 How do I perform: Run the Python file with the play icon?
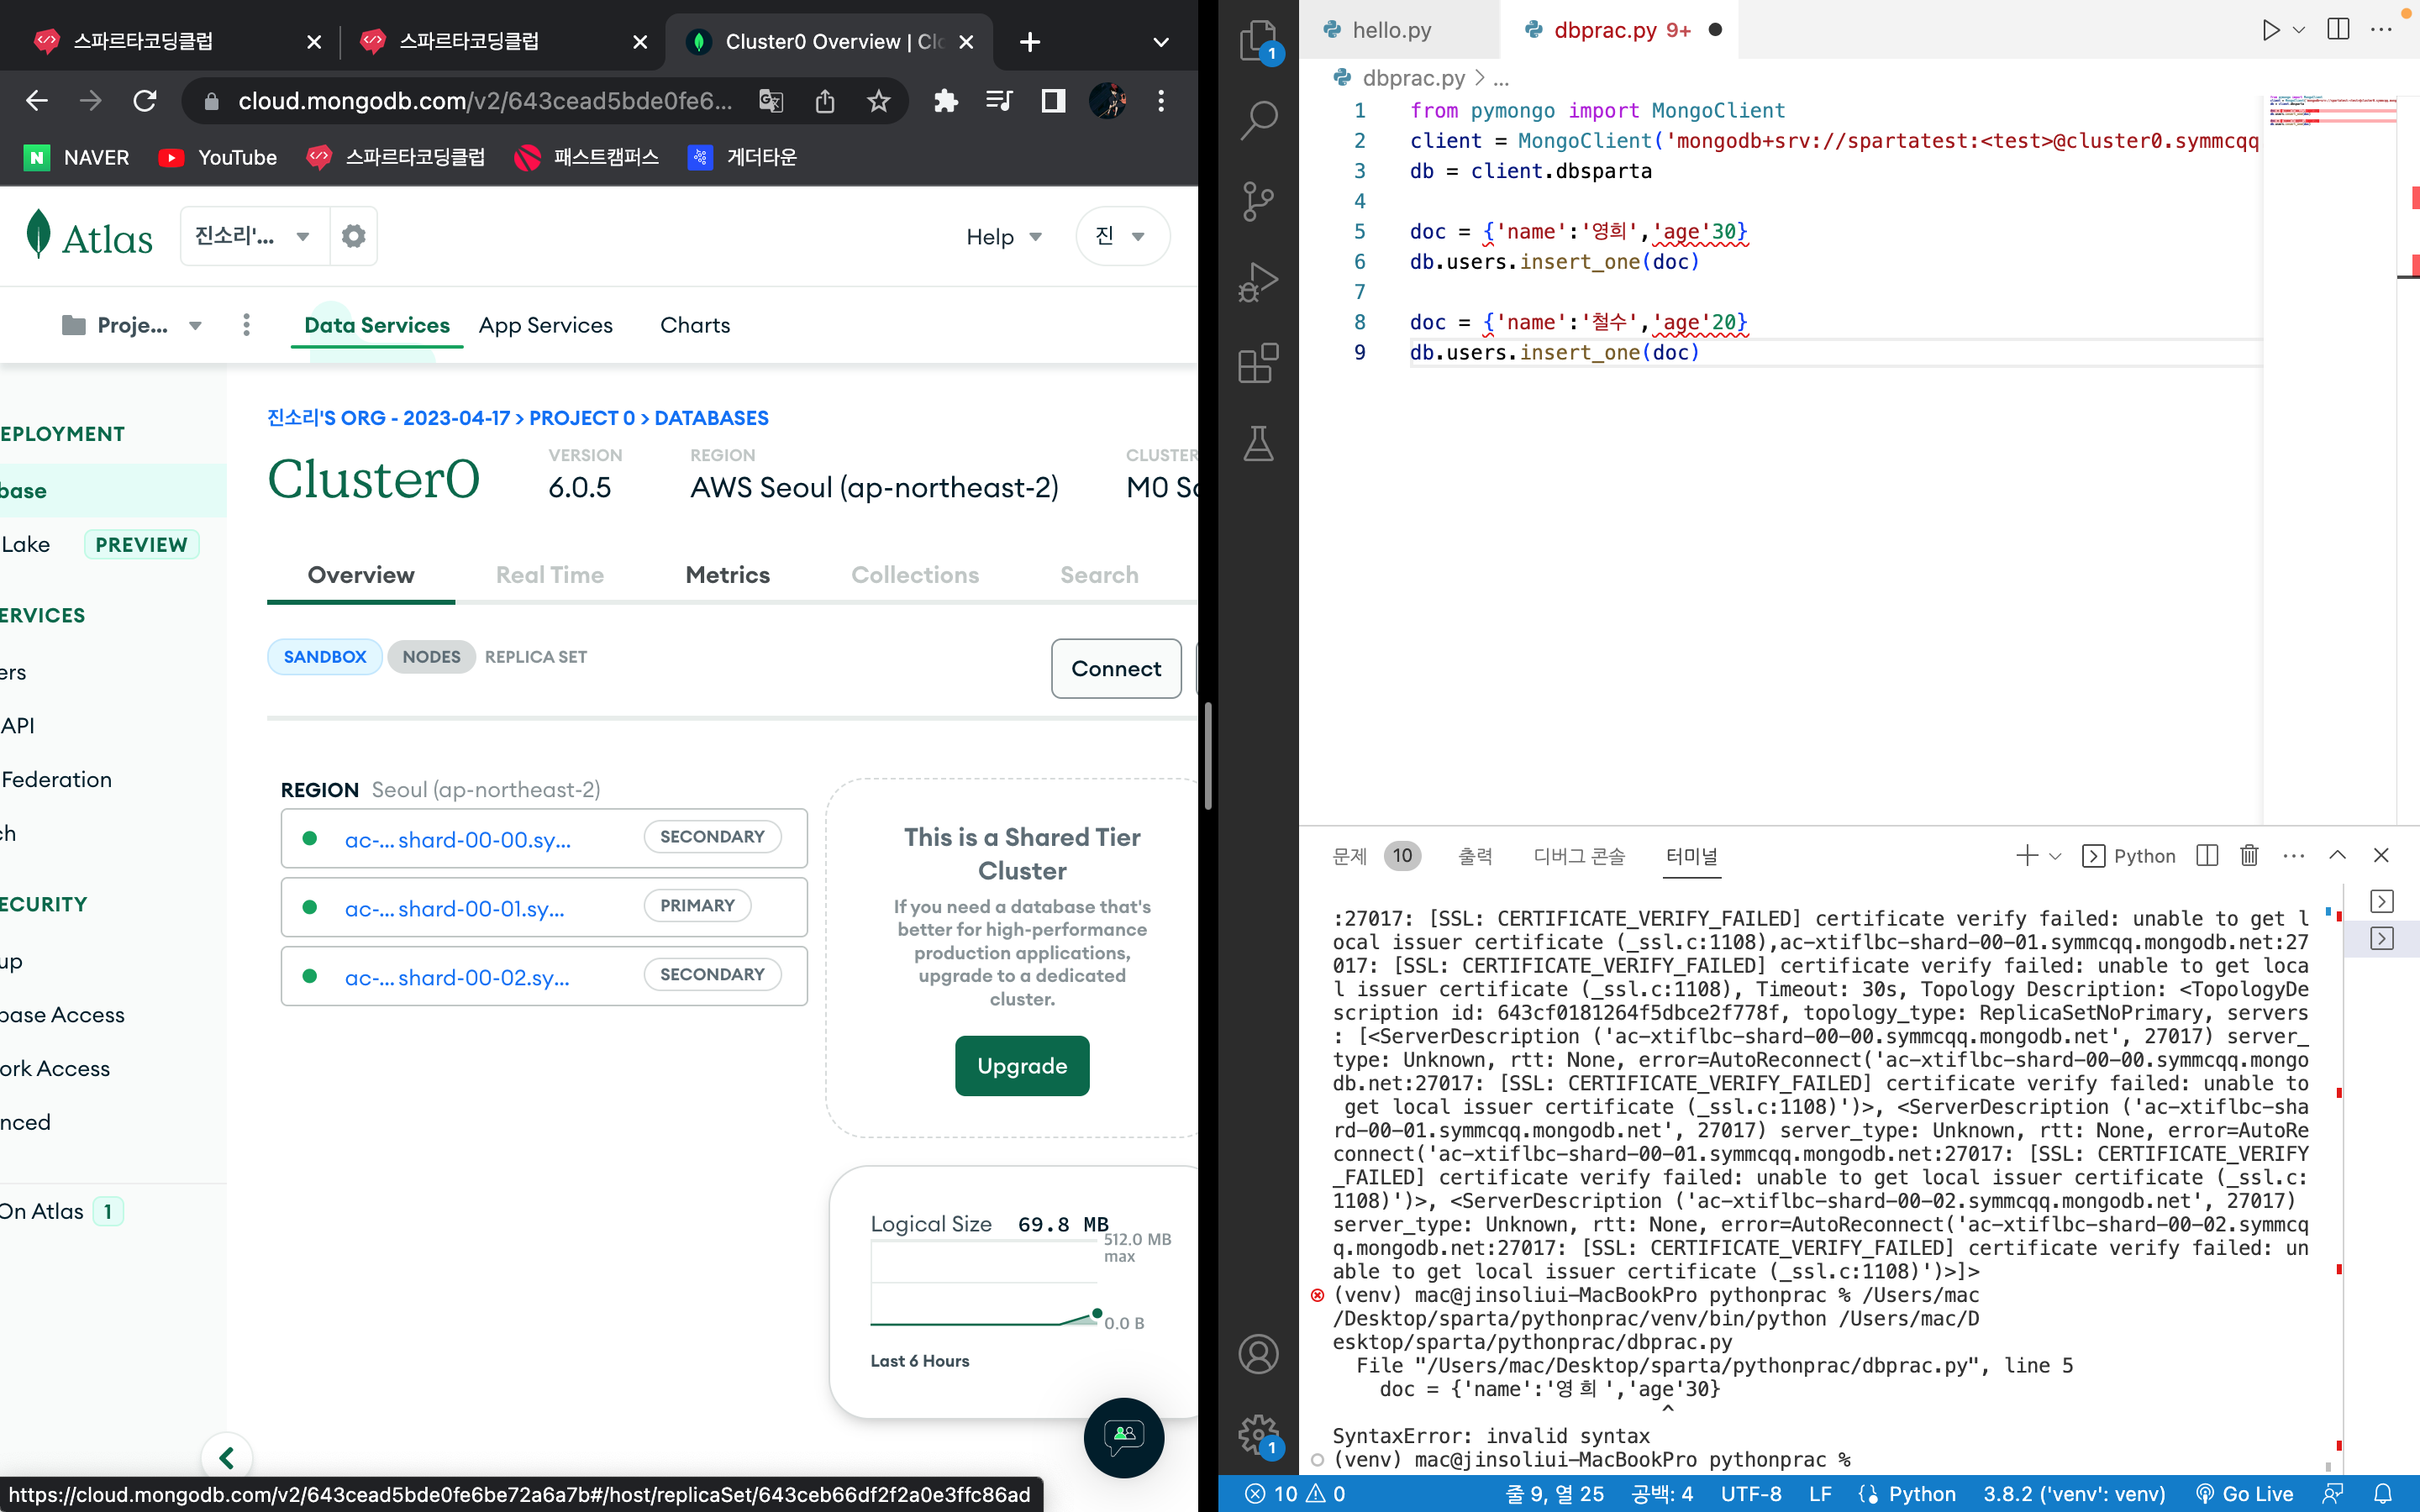[2270, 30]
